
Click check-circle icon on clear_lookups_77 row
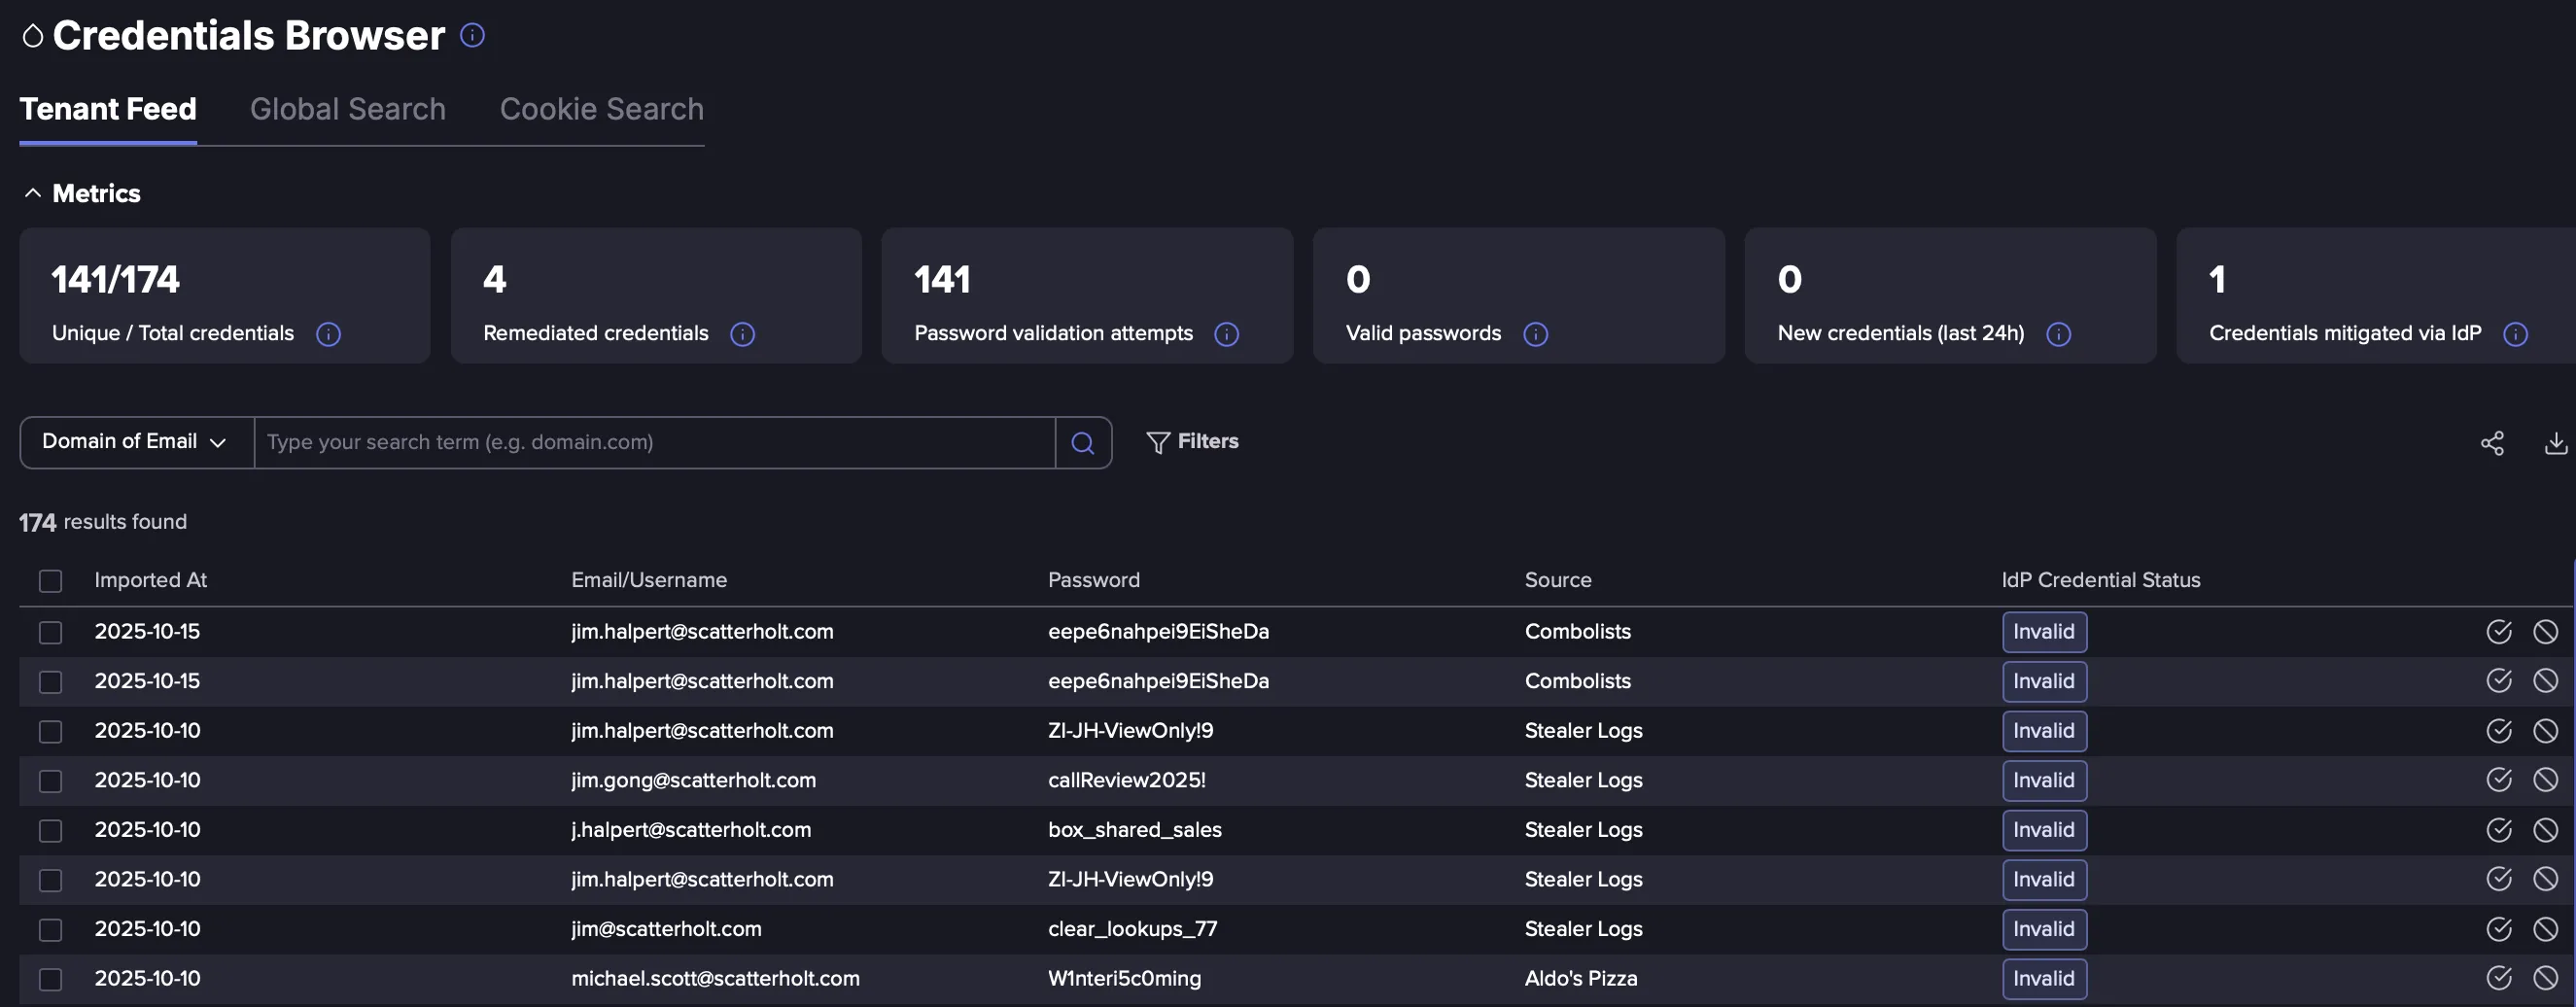pyautogui.click(x=2498, y=929)
